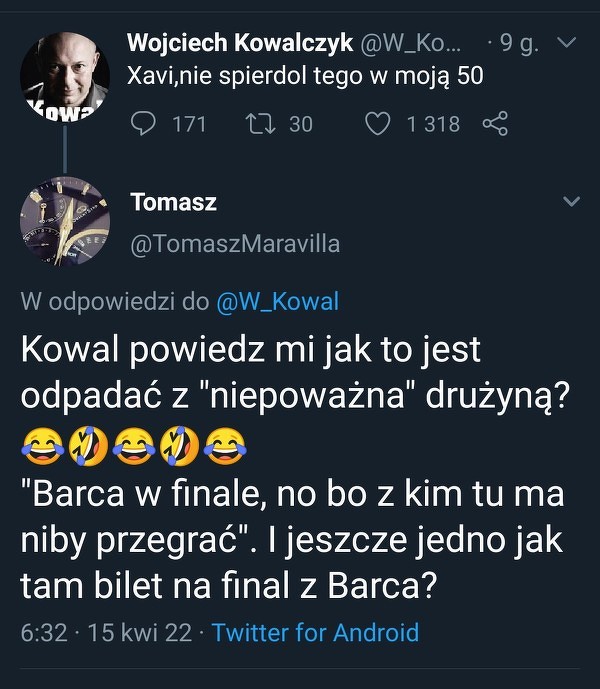
Task: Expand the chevron menu beside Tomasz
Action: (571, 202)
